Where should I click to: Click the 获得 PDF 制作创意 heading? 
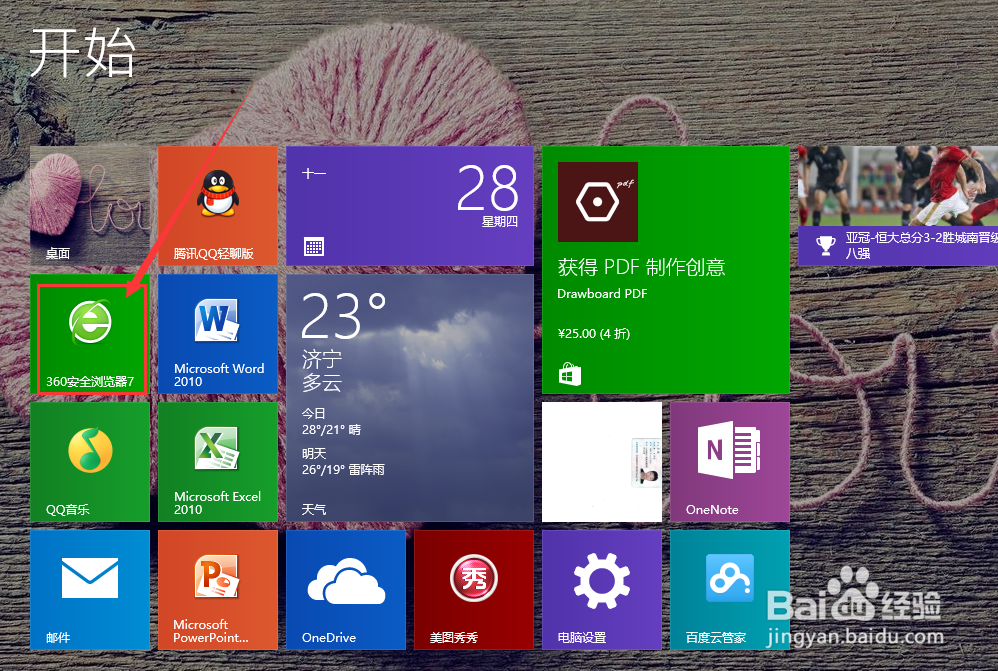(x=642, y=267)
